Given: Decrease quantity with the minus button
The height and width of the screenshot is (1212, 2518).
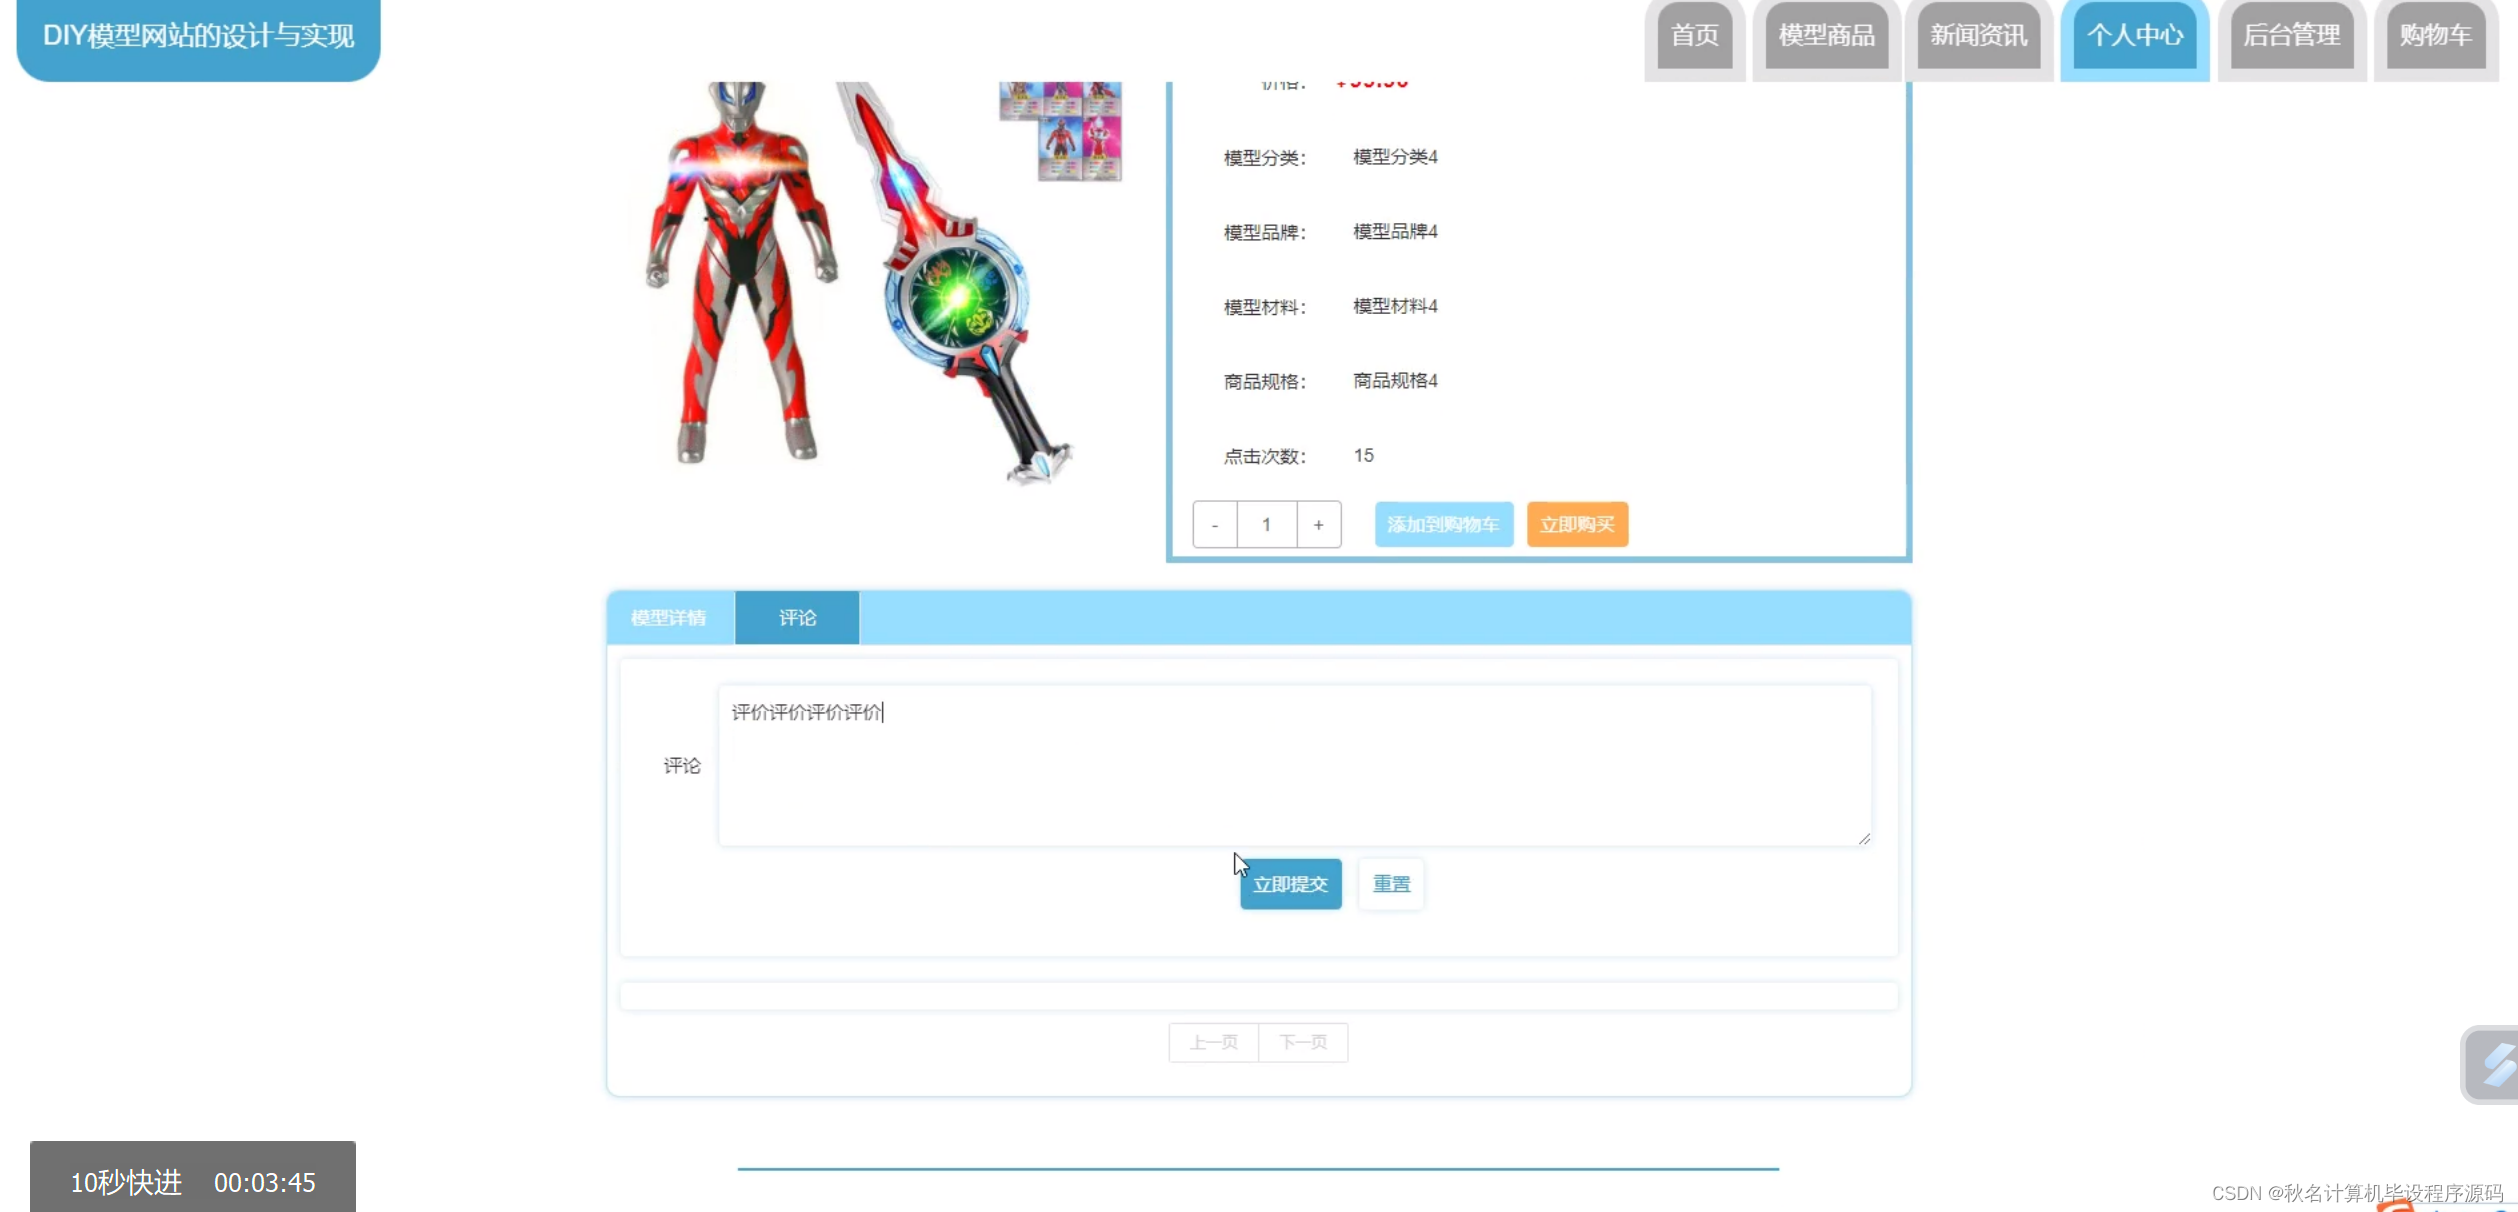Looking at the screenshot, I should (x=1215, y=525).
